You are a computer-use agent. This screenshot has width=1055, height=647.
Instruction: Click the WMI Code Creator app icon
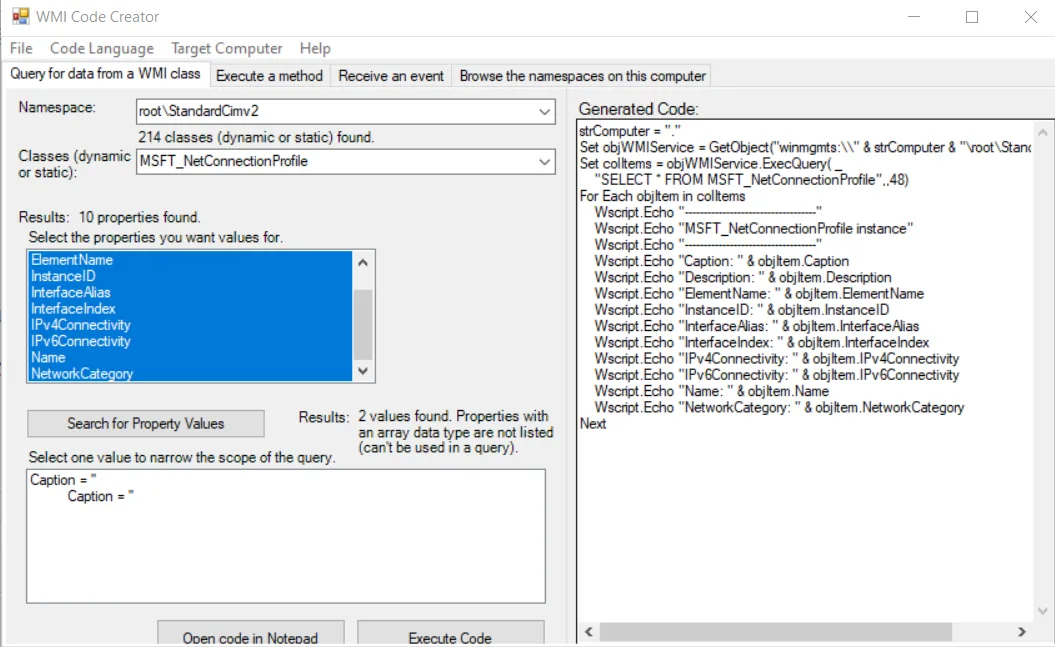pyautogui.click(x=20, y=16)
